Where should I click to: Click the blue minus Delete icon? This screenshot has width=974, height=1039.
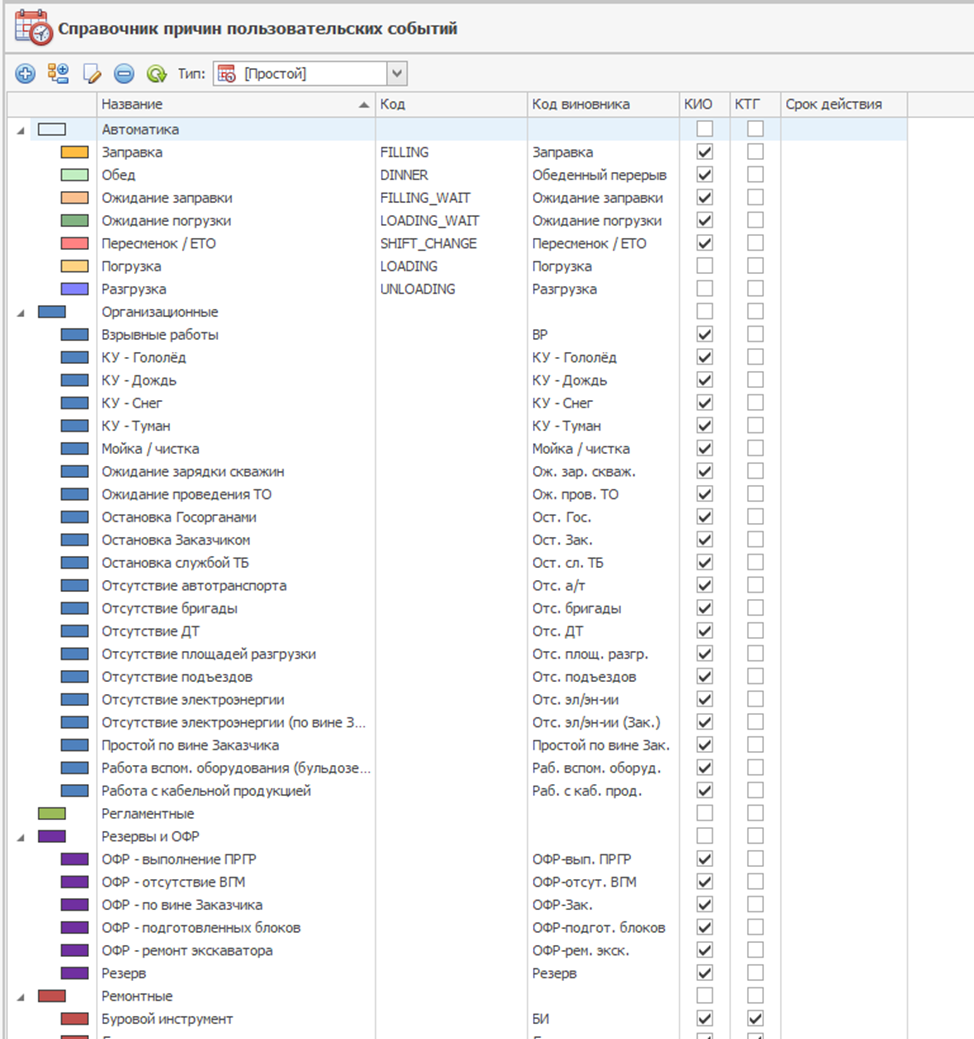click(x=123, y=73)
